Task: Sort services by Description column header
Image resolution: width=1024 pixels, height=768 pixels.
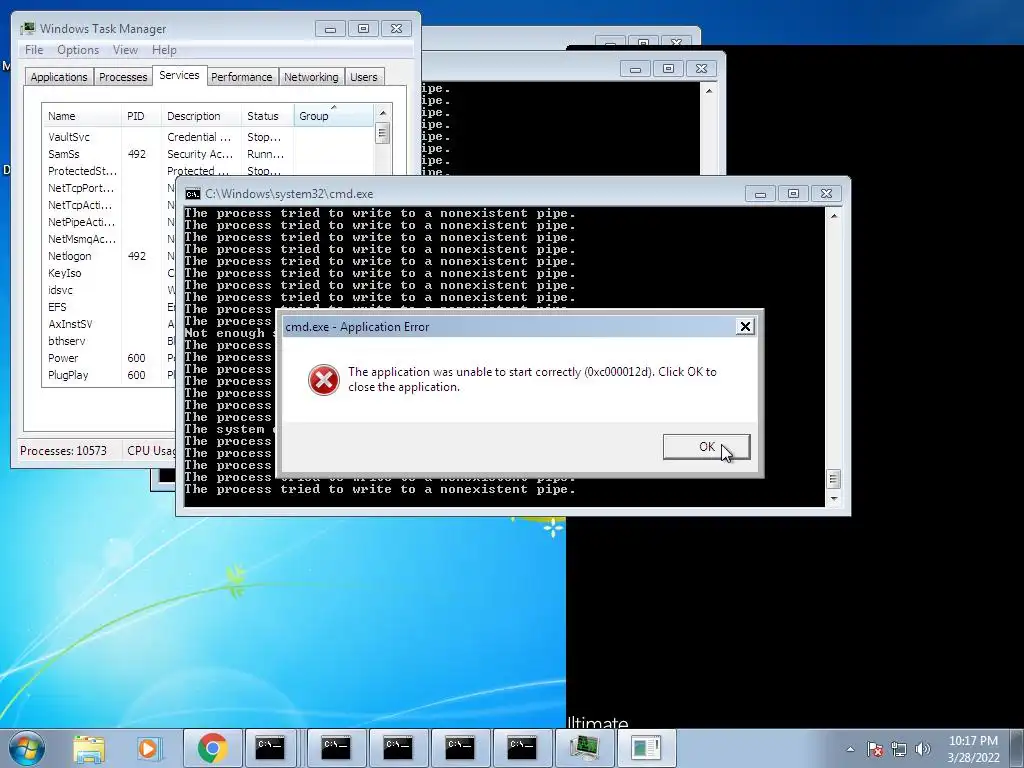Action: tap(201, 116)
